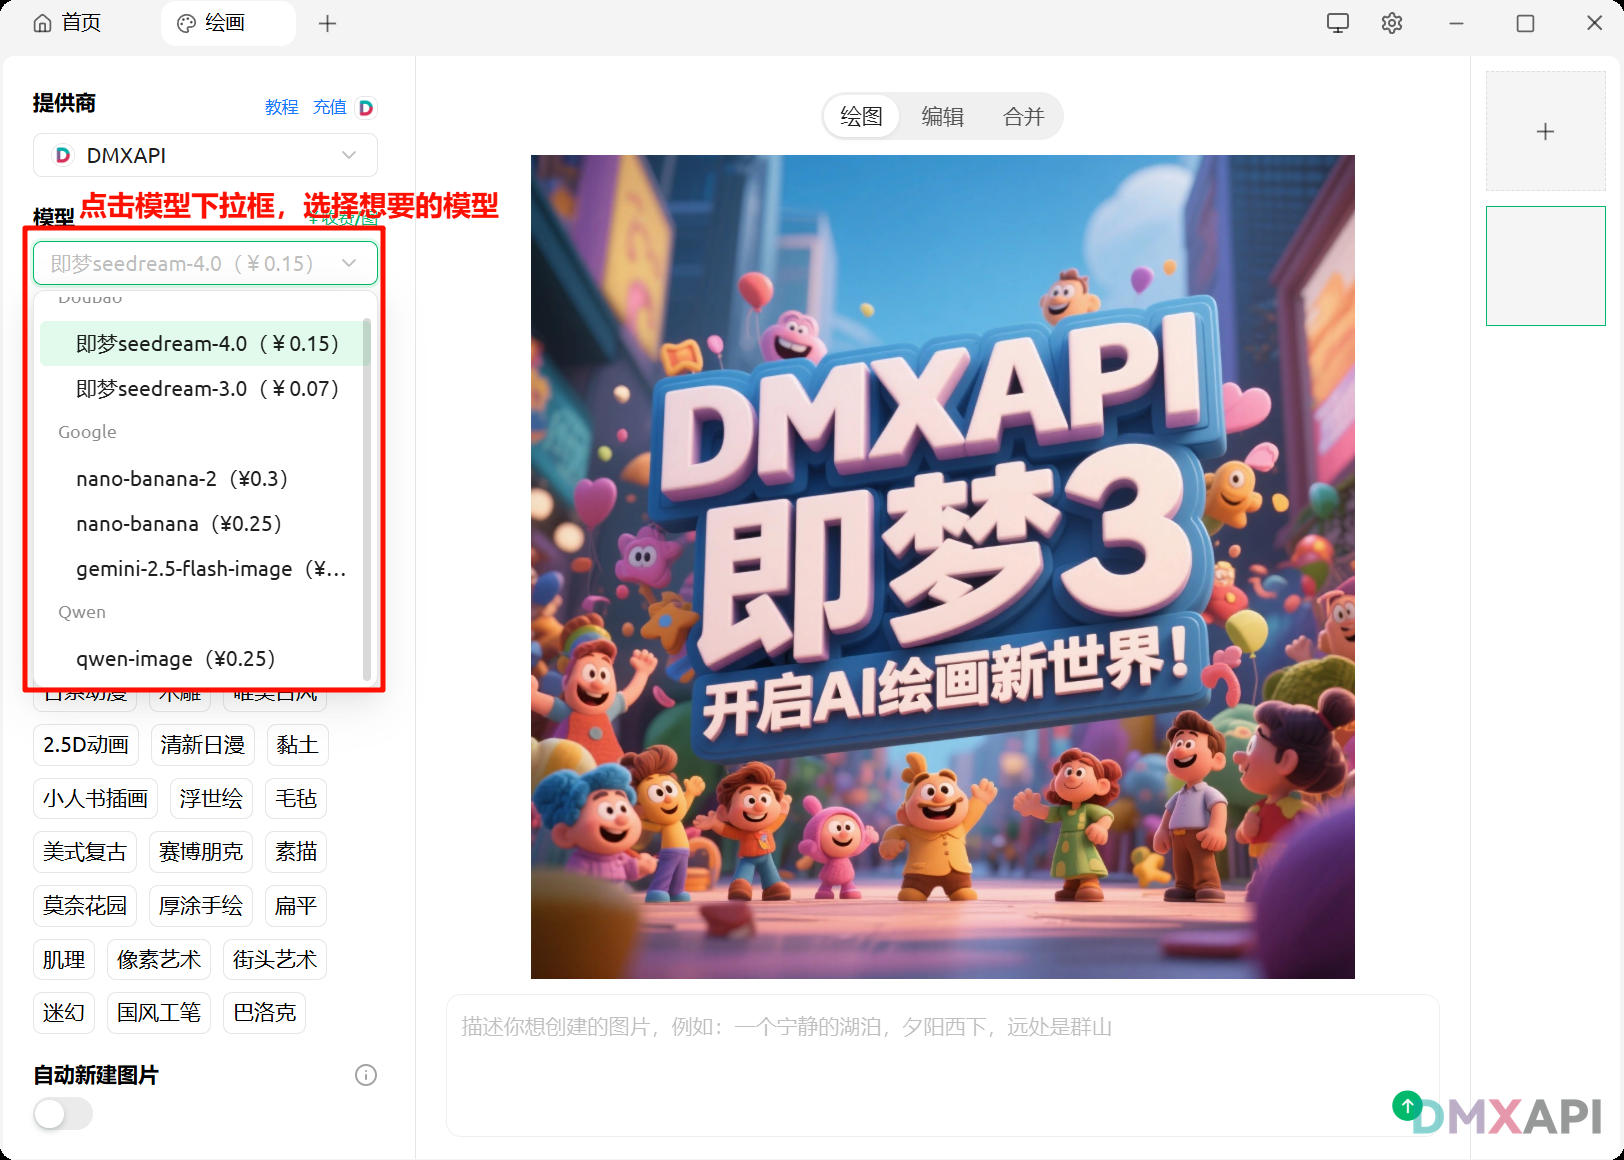Screen dimensions: 1624x1160
Task: Click the plus tile to add new image
Action: [x=1545, y=131]
